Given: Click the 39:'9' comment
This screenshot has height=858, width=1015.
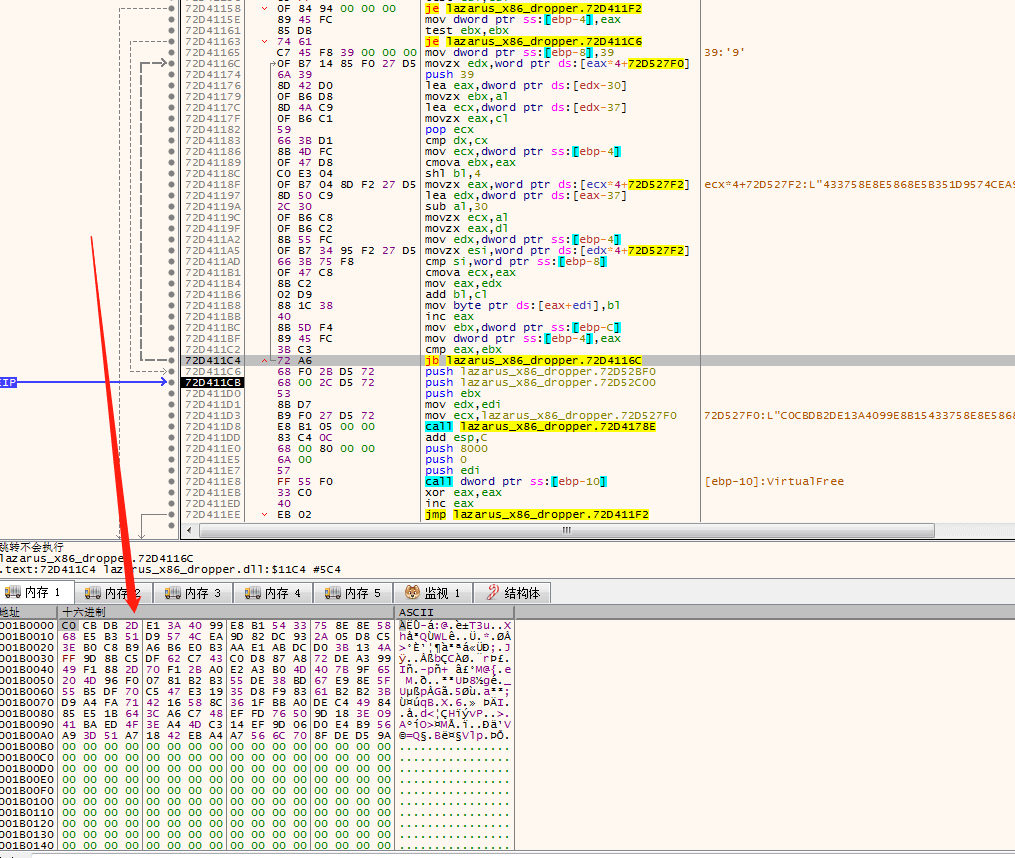Looking at the screenshot, I should click(724, 52).
